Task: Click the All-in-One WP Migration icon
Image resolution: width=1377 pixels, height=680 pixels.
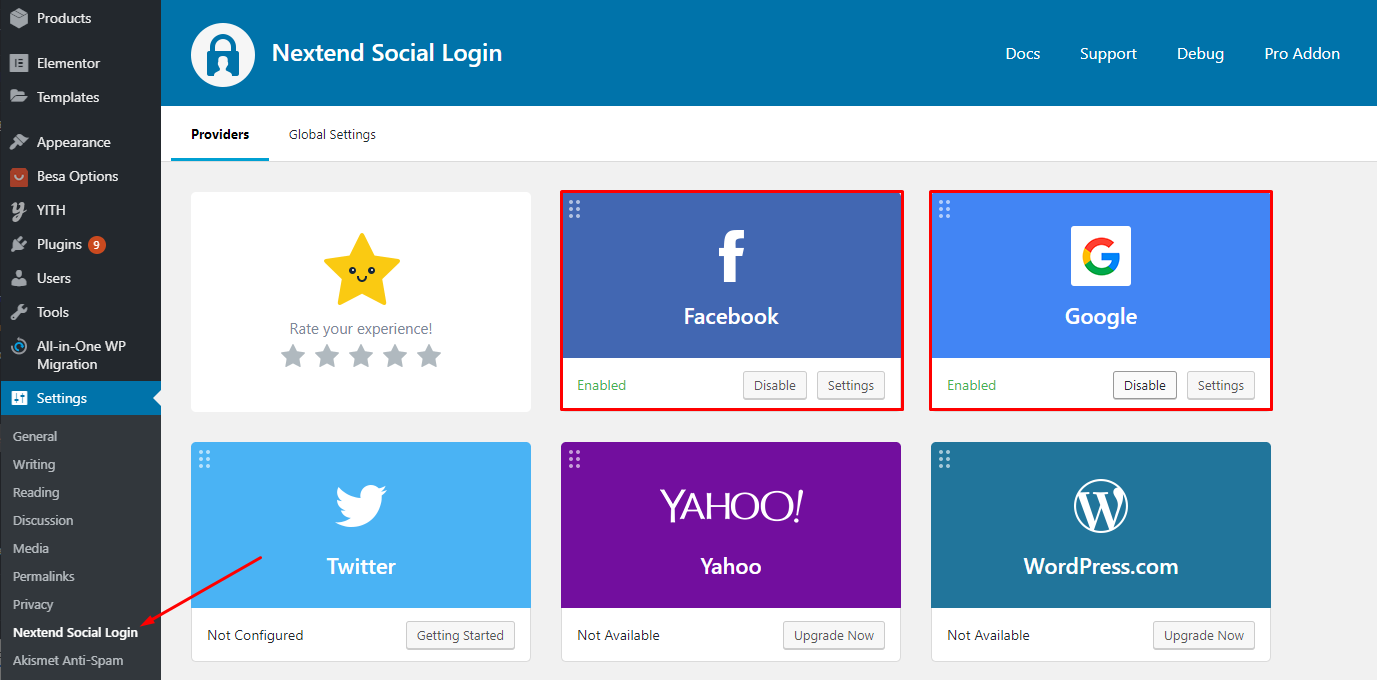Action: pos(19,346)
